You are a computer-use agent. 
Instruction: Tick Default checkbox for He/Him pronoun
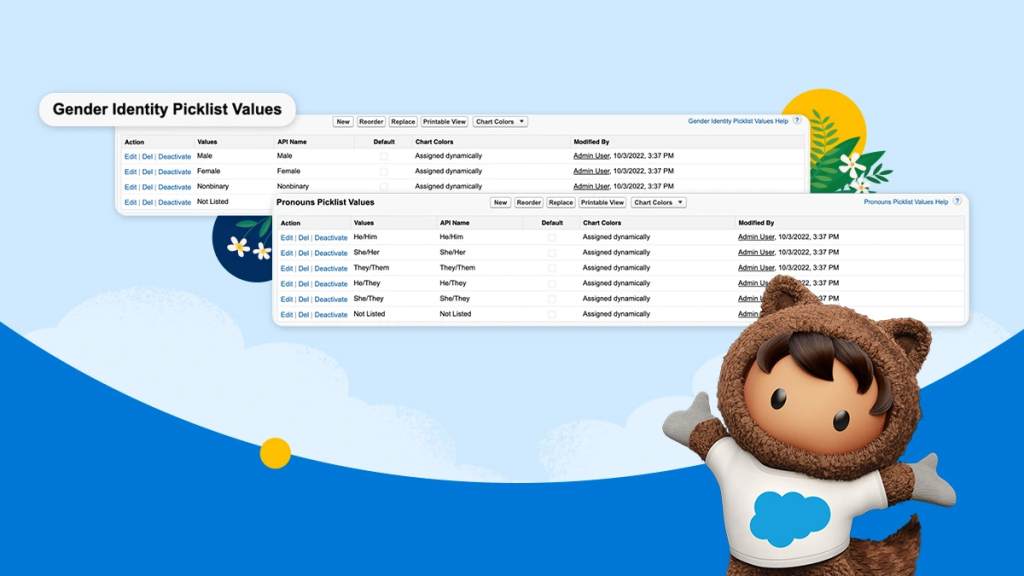click(x=552, y=237)
